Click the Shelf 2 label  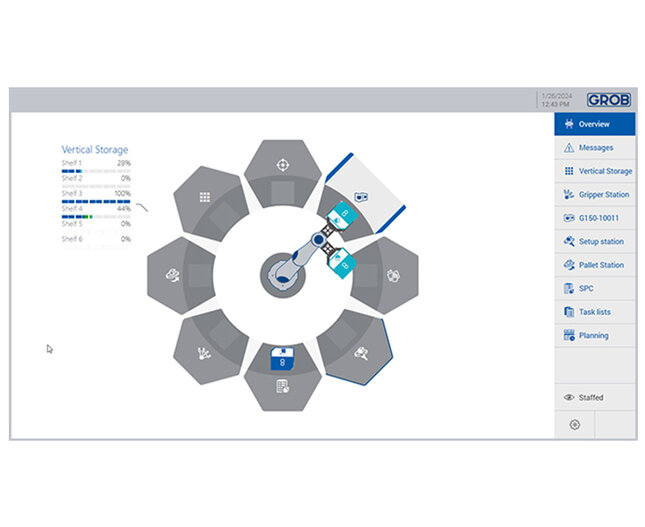[x=72, y=178]
